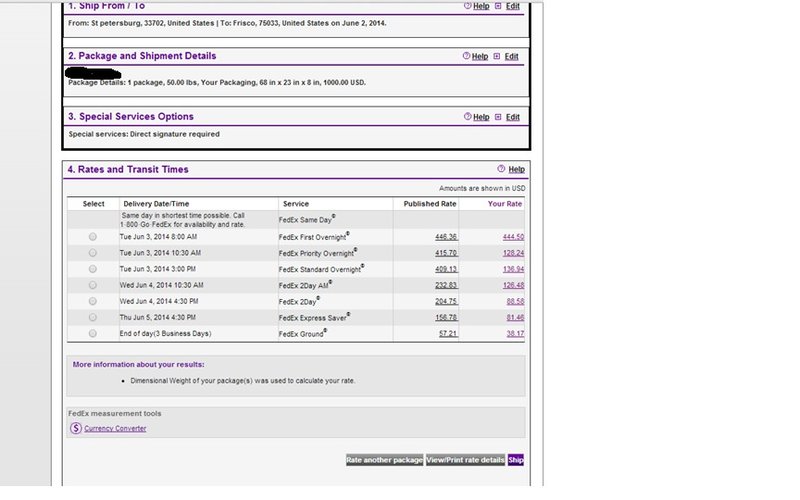This screenshot has height=500, width=800.
Task: Open Express Saver your rate 81.46
Action: coord(515,317)
